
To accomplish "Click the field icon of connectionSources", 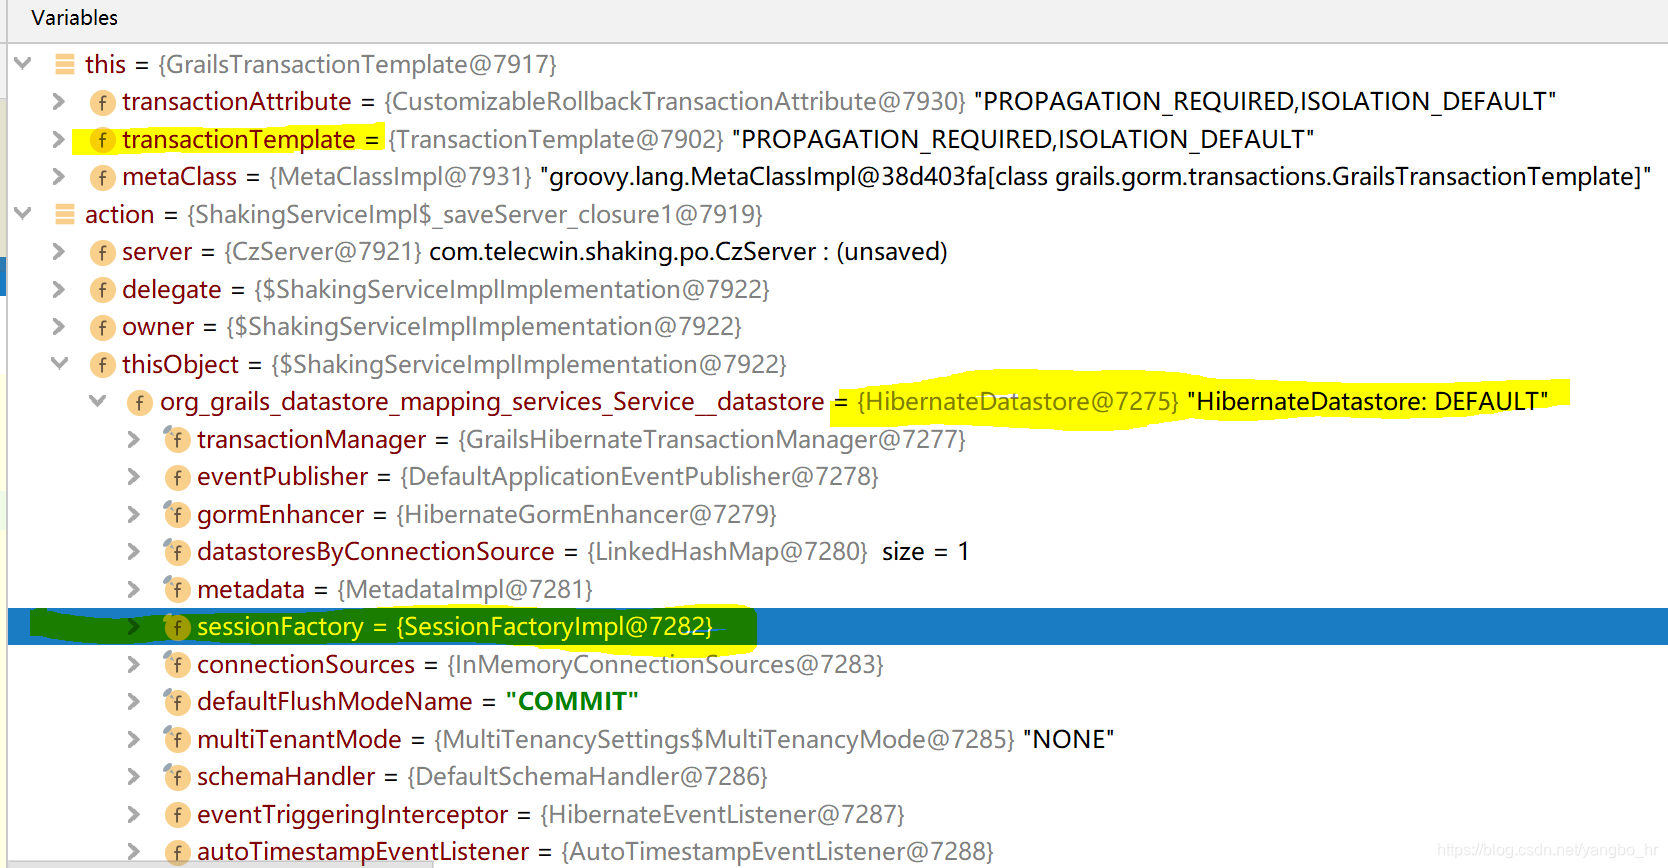I will click(177, 664).
